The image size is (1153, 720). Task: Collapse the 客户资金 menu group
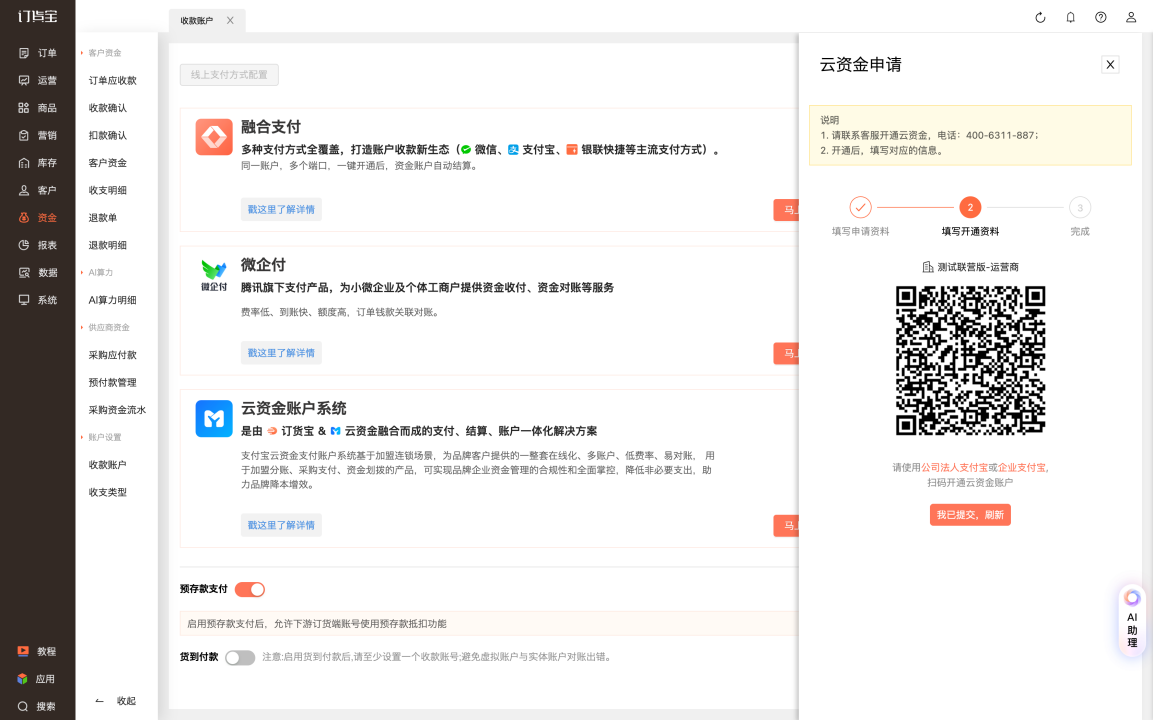pos(104,53)
